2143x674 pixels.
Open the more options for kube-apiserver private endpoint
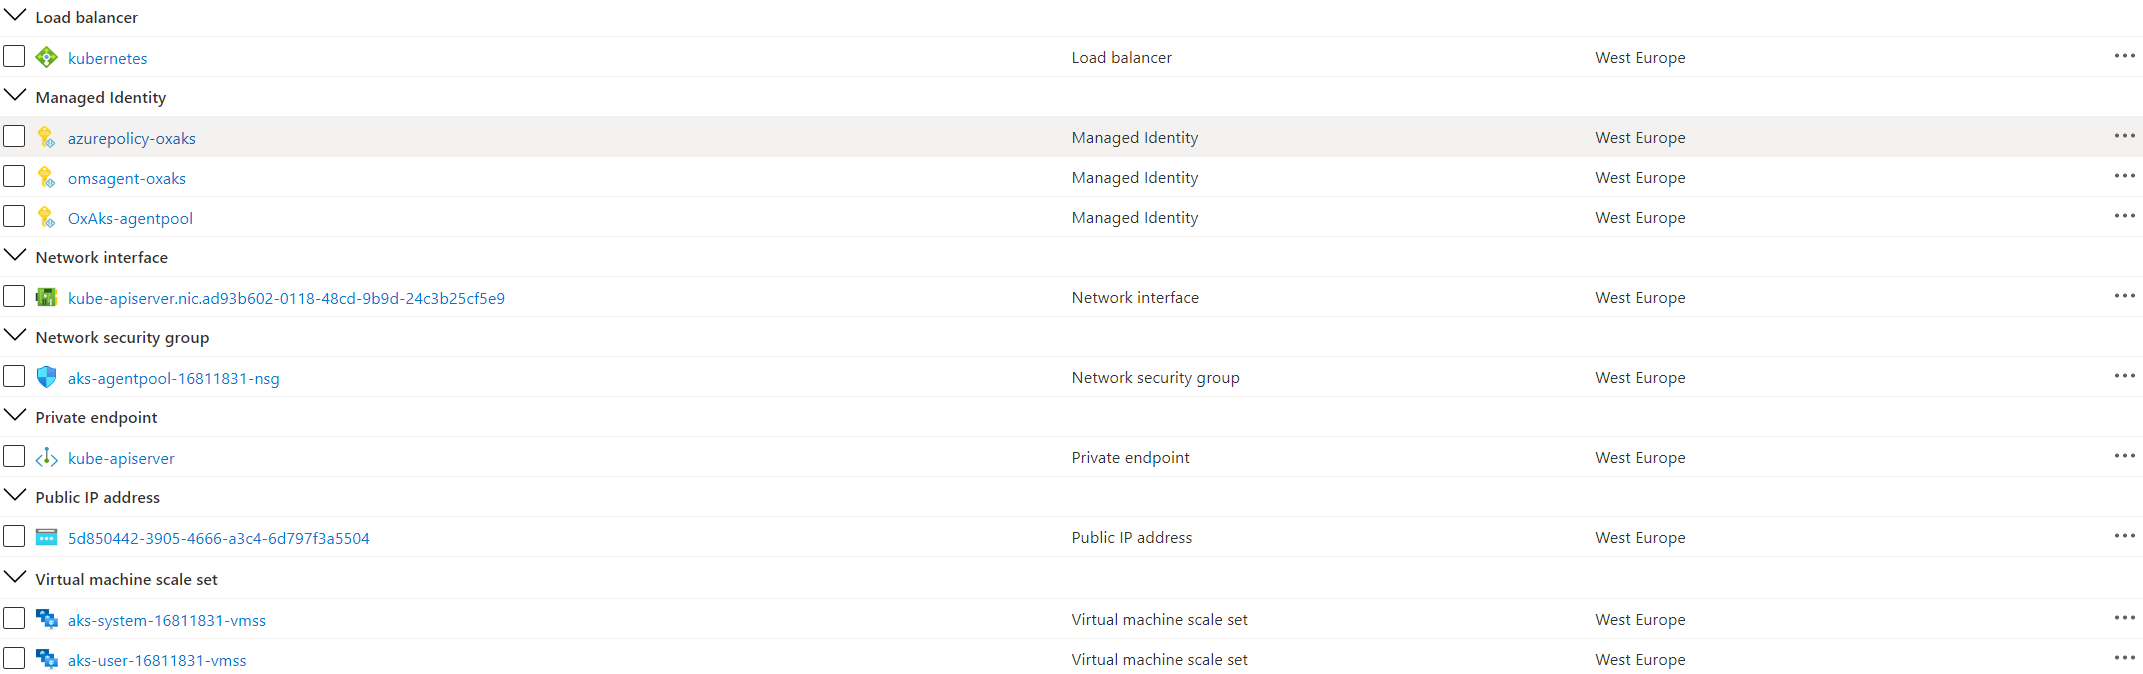point(2124,456)
